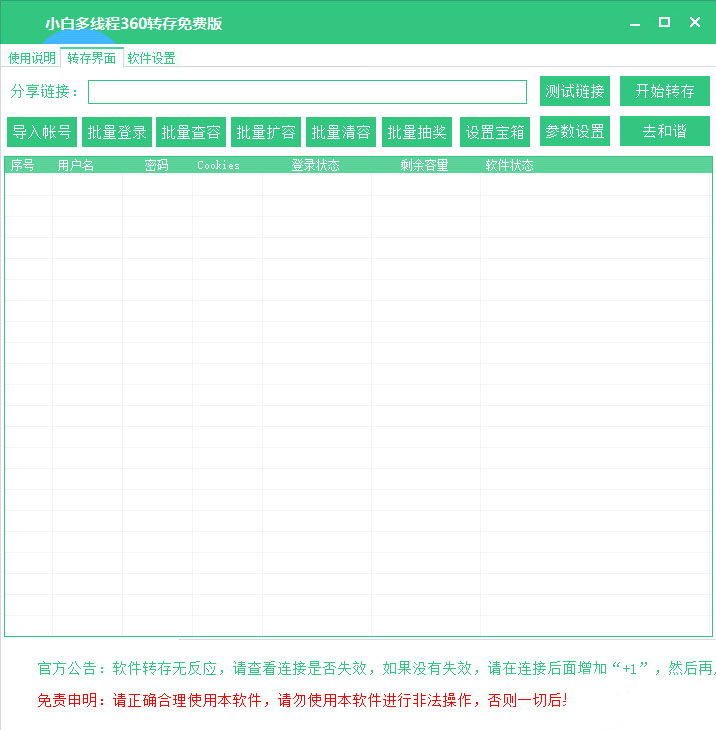
Task: Click the 批量查容 button
Action: 191,132
